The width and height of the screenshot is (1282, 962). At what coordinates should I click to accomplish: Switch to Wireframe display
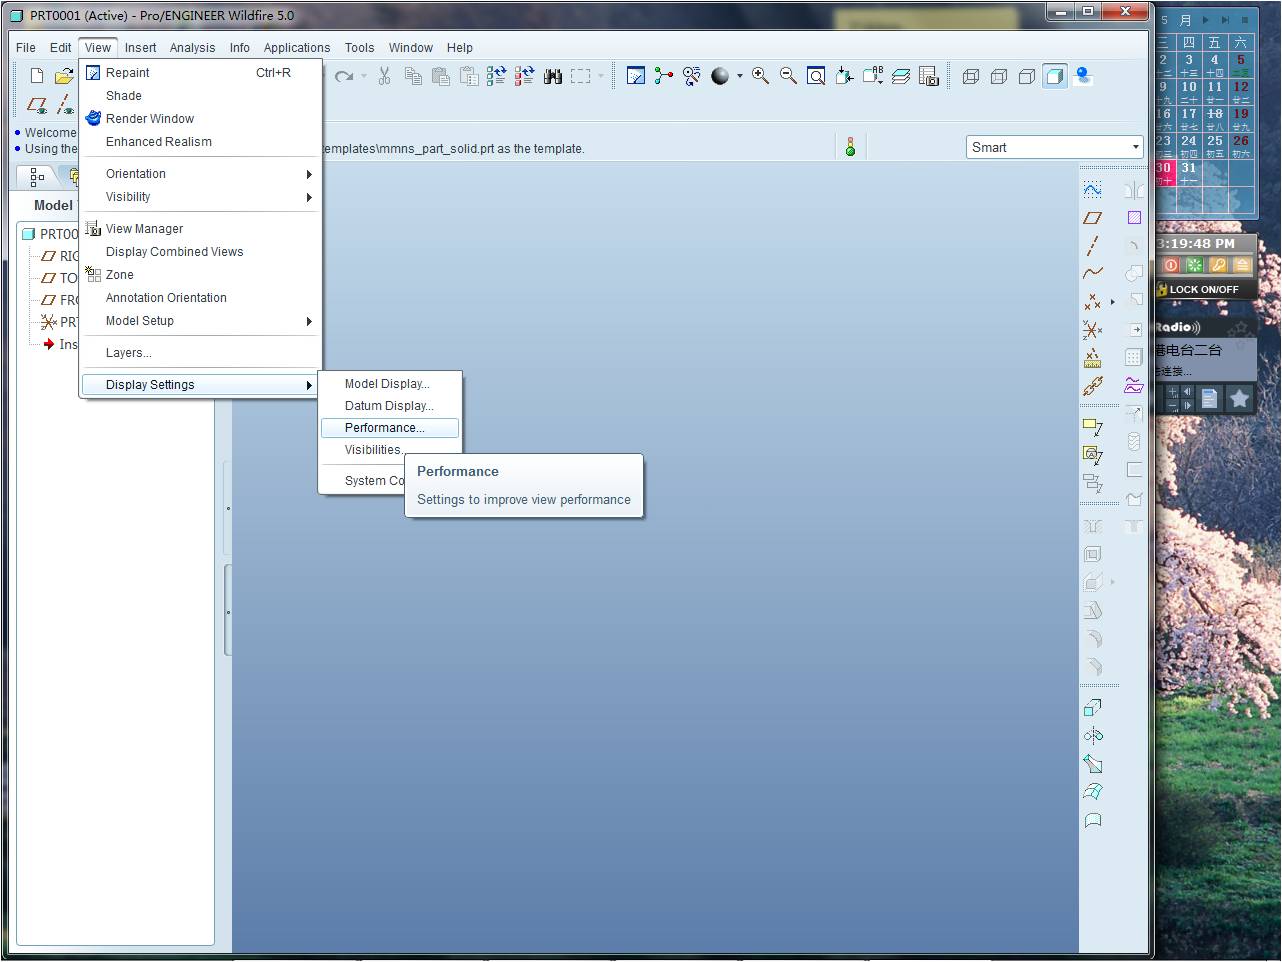pos(970,76)
